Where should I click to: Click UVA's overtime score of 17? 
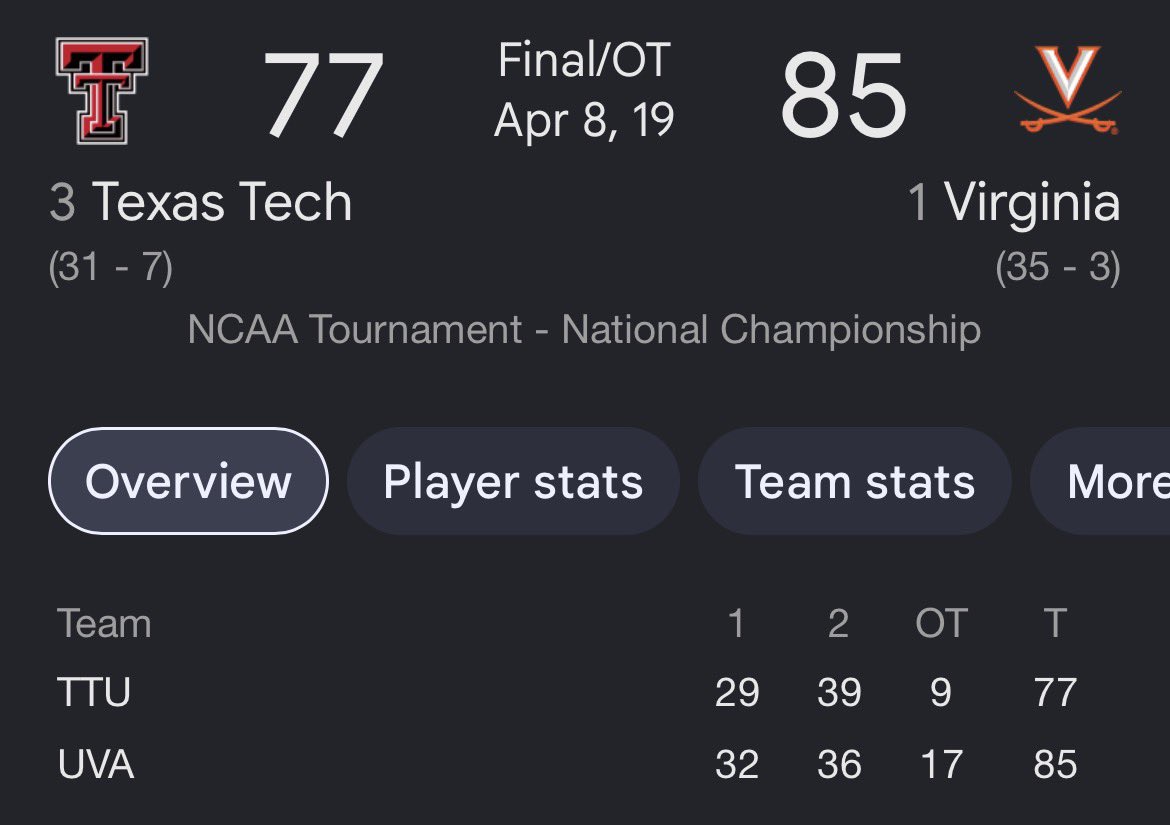[942, 765]
